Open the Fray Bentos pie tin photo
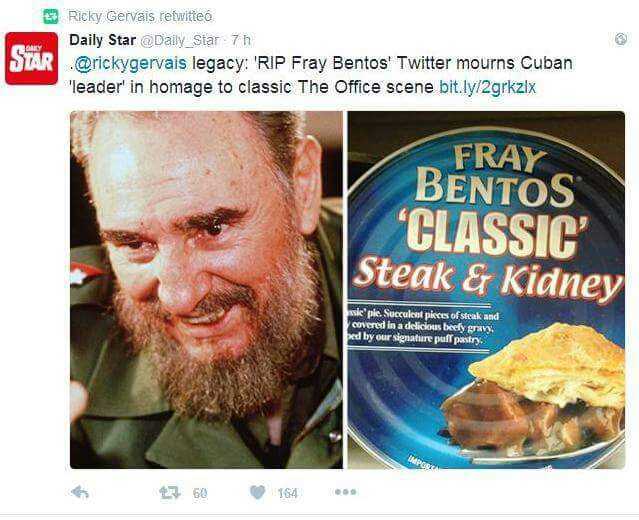Image resolution: width=639 pixels, height=520 pixels. point(486,290)
